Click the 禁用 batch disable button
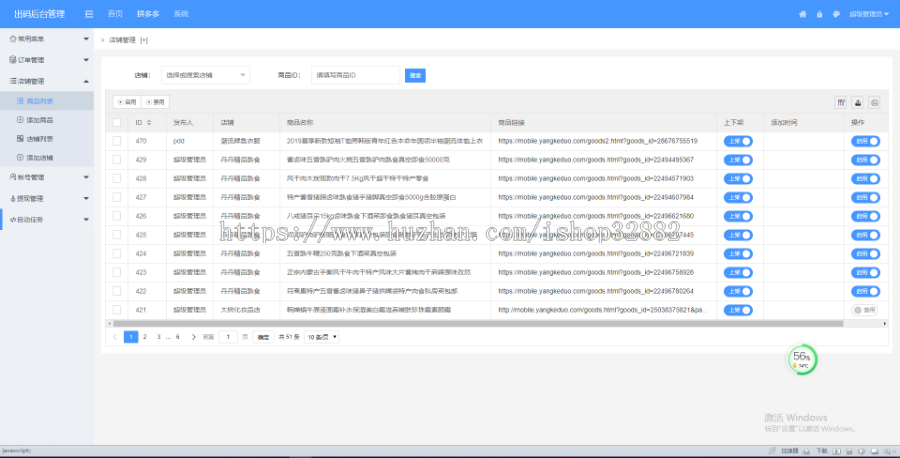 (155, 102)
